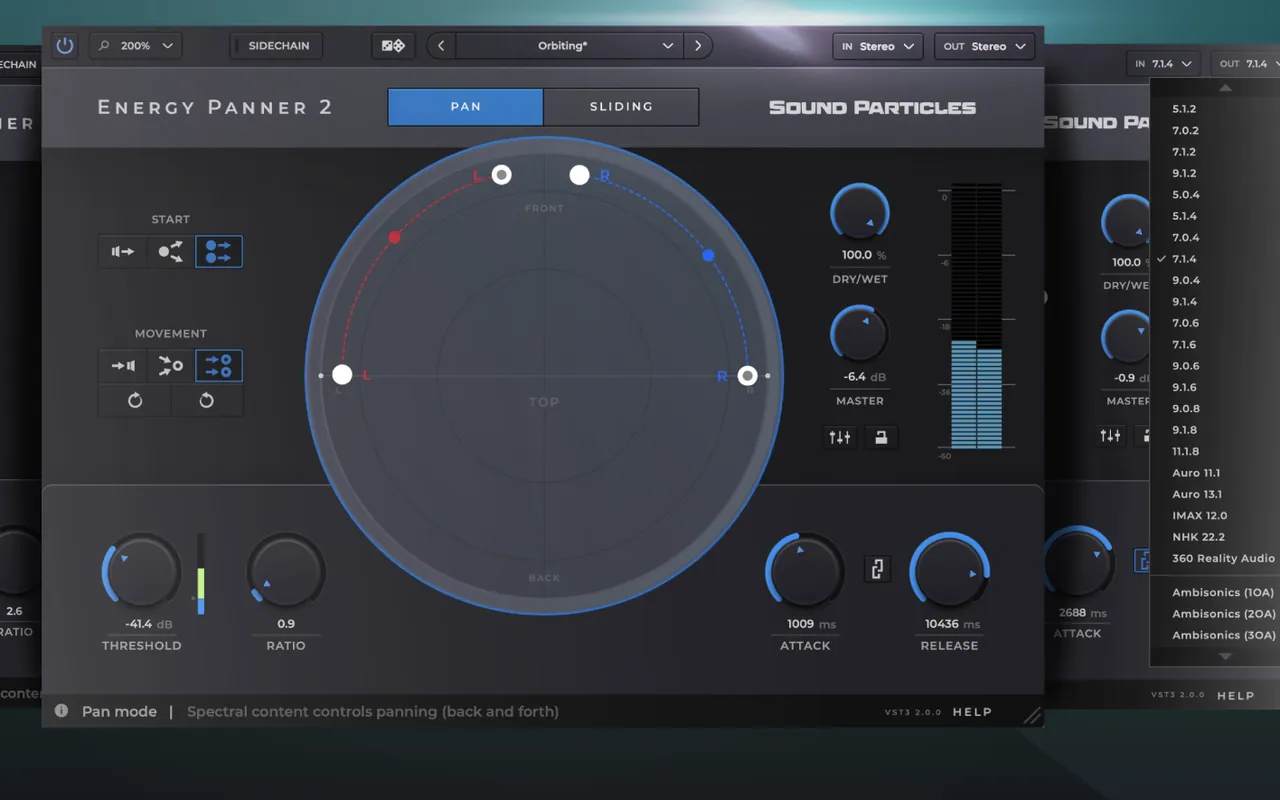This screenshot has height=800, width=1280.
Task: Click the Attack 1009 ms value
Action: pos(811,624)
